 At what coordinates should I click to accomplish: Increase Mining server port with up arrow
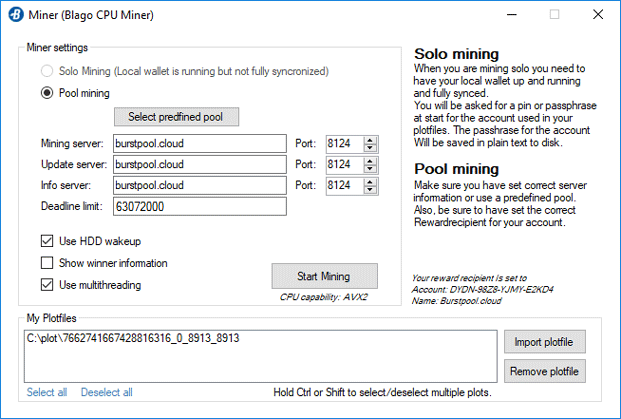click(x=370, y=140)
